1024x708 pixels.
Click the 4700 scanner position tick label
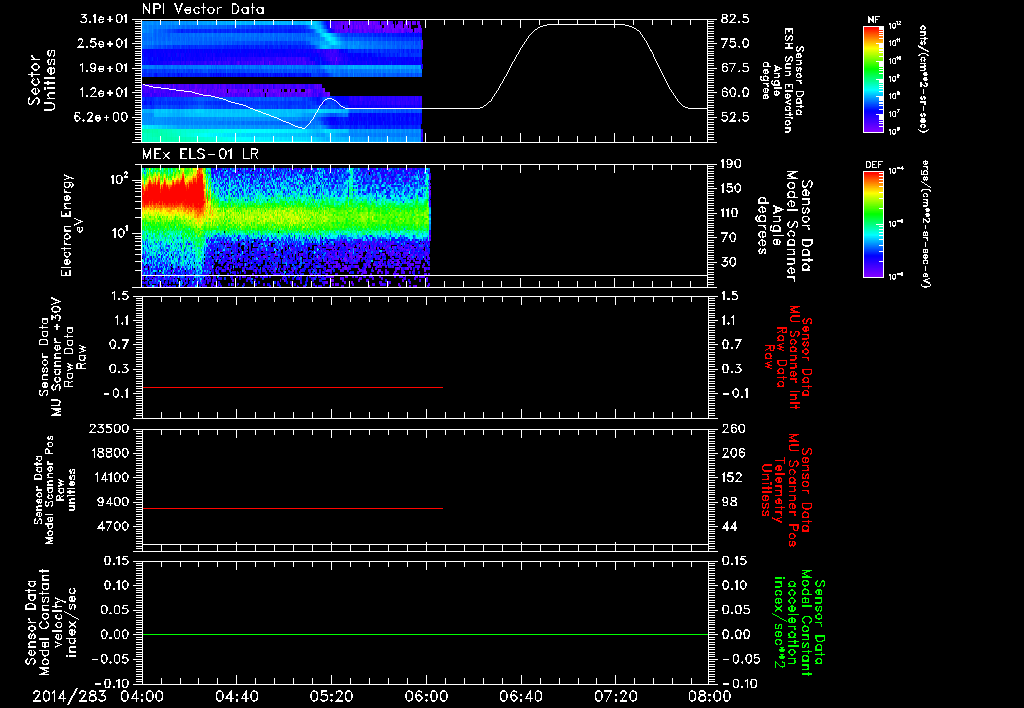(x=112, y=526)
